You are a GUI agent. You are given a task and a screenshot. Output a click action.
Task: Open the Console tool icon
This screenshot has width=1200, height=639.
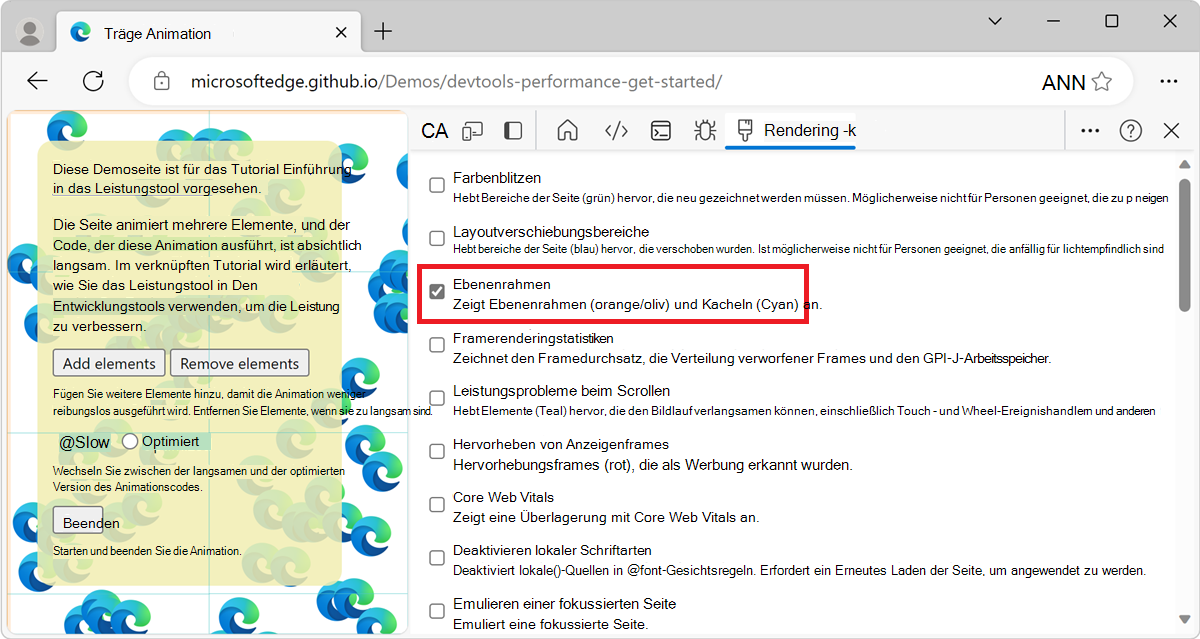pos(661,131)
